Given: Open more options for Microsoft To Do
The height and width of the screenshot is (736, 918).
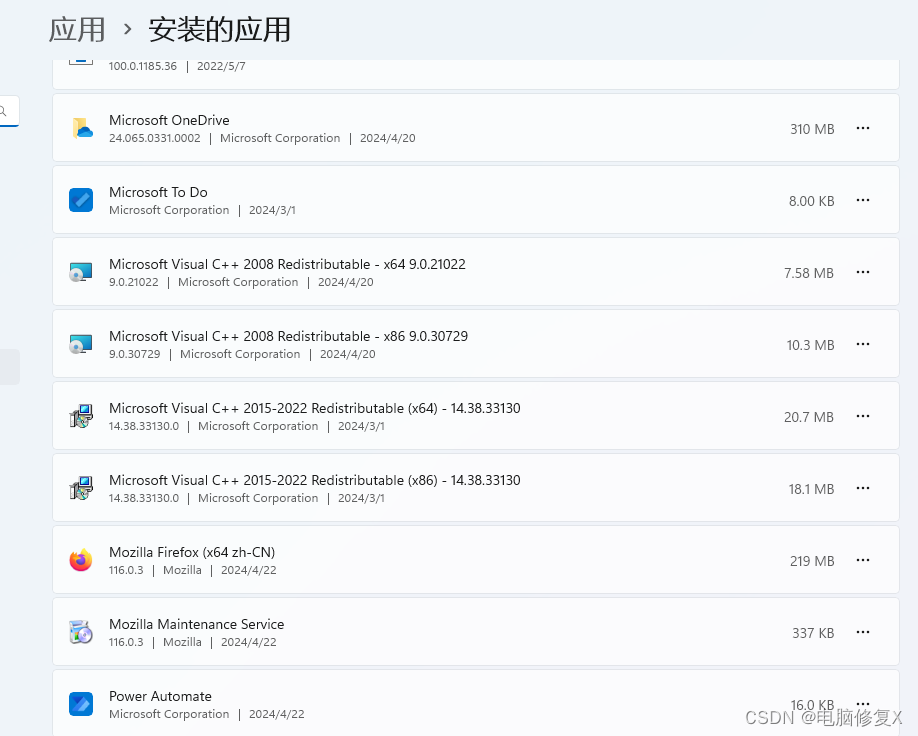Looking at the screenshot, I should (863, 200).
